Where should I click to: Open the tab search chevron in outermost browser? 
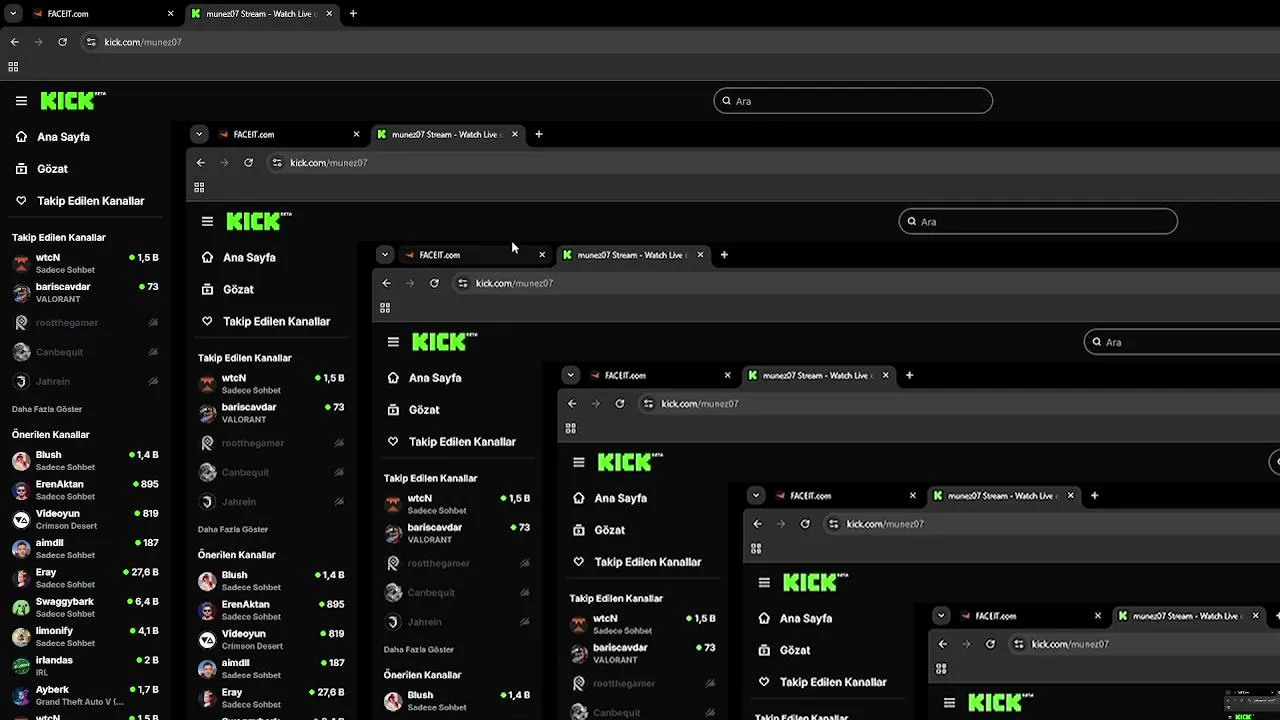tap(13, 14)
